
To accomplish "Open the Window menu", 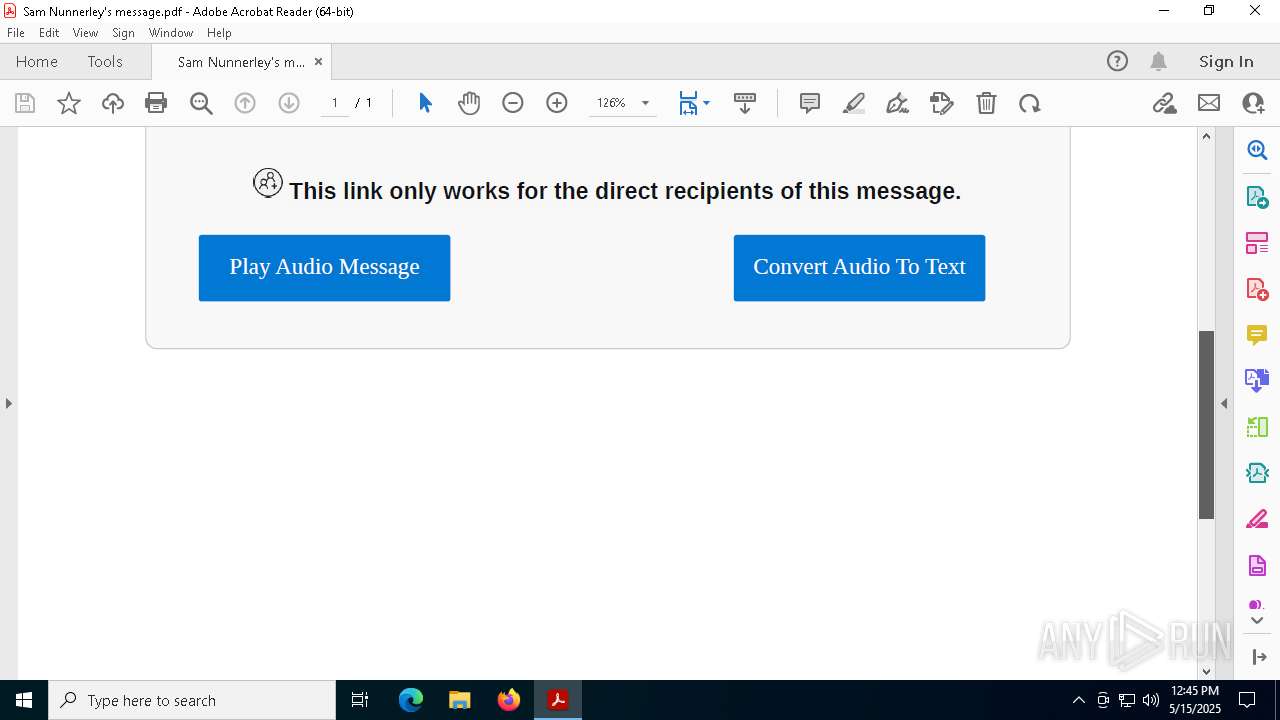I will point(171,33).
